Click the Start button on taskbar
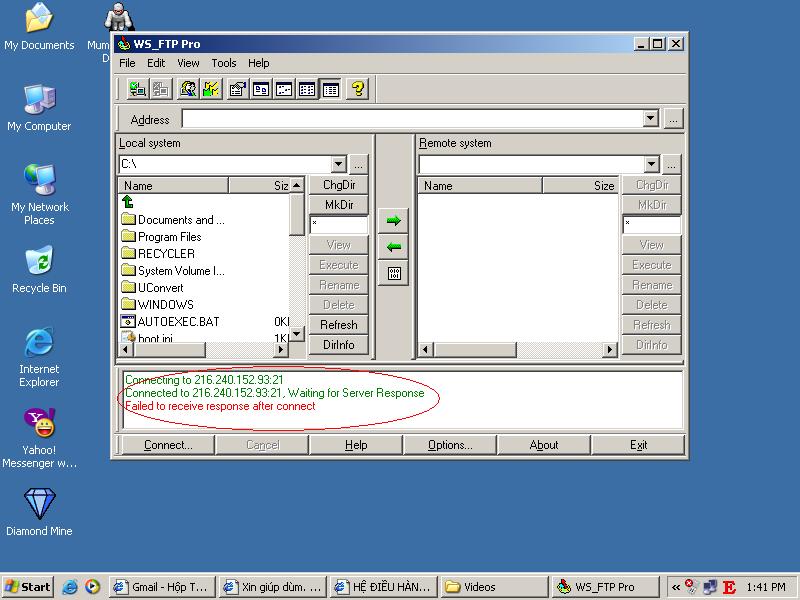800x600 pixels. click(x=28, y=587)
